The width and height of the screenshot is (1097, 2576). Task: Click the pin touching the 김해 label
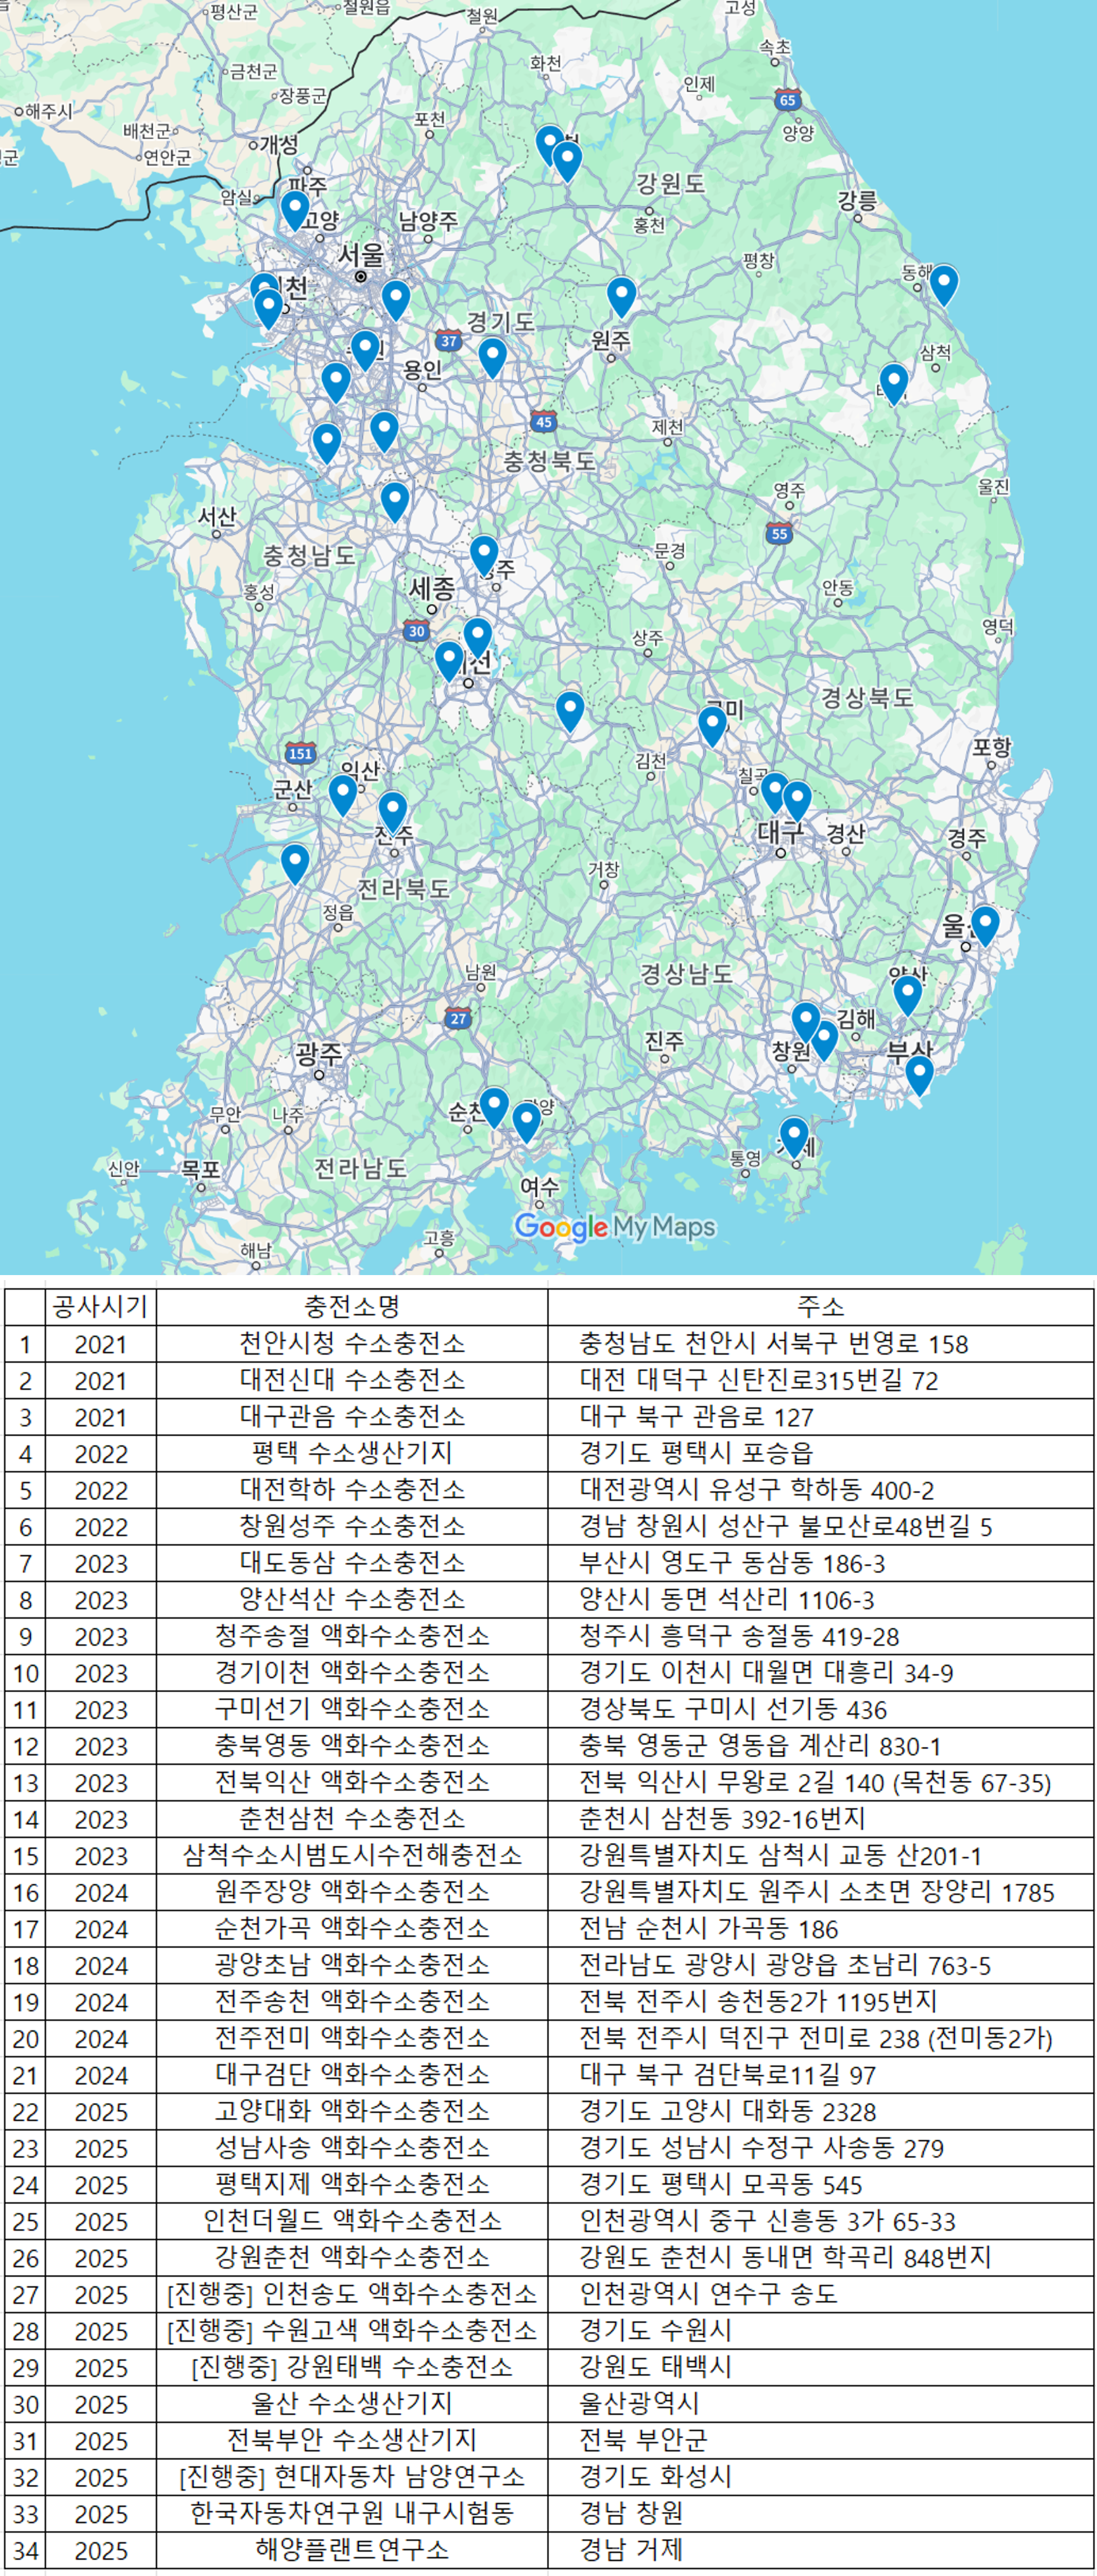(x=824, y=1040)
